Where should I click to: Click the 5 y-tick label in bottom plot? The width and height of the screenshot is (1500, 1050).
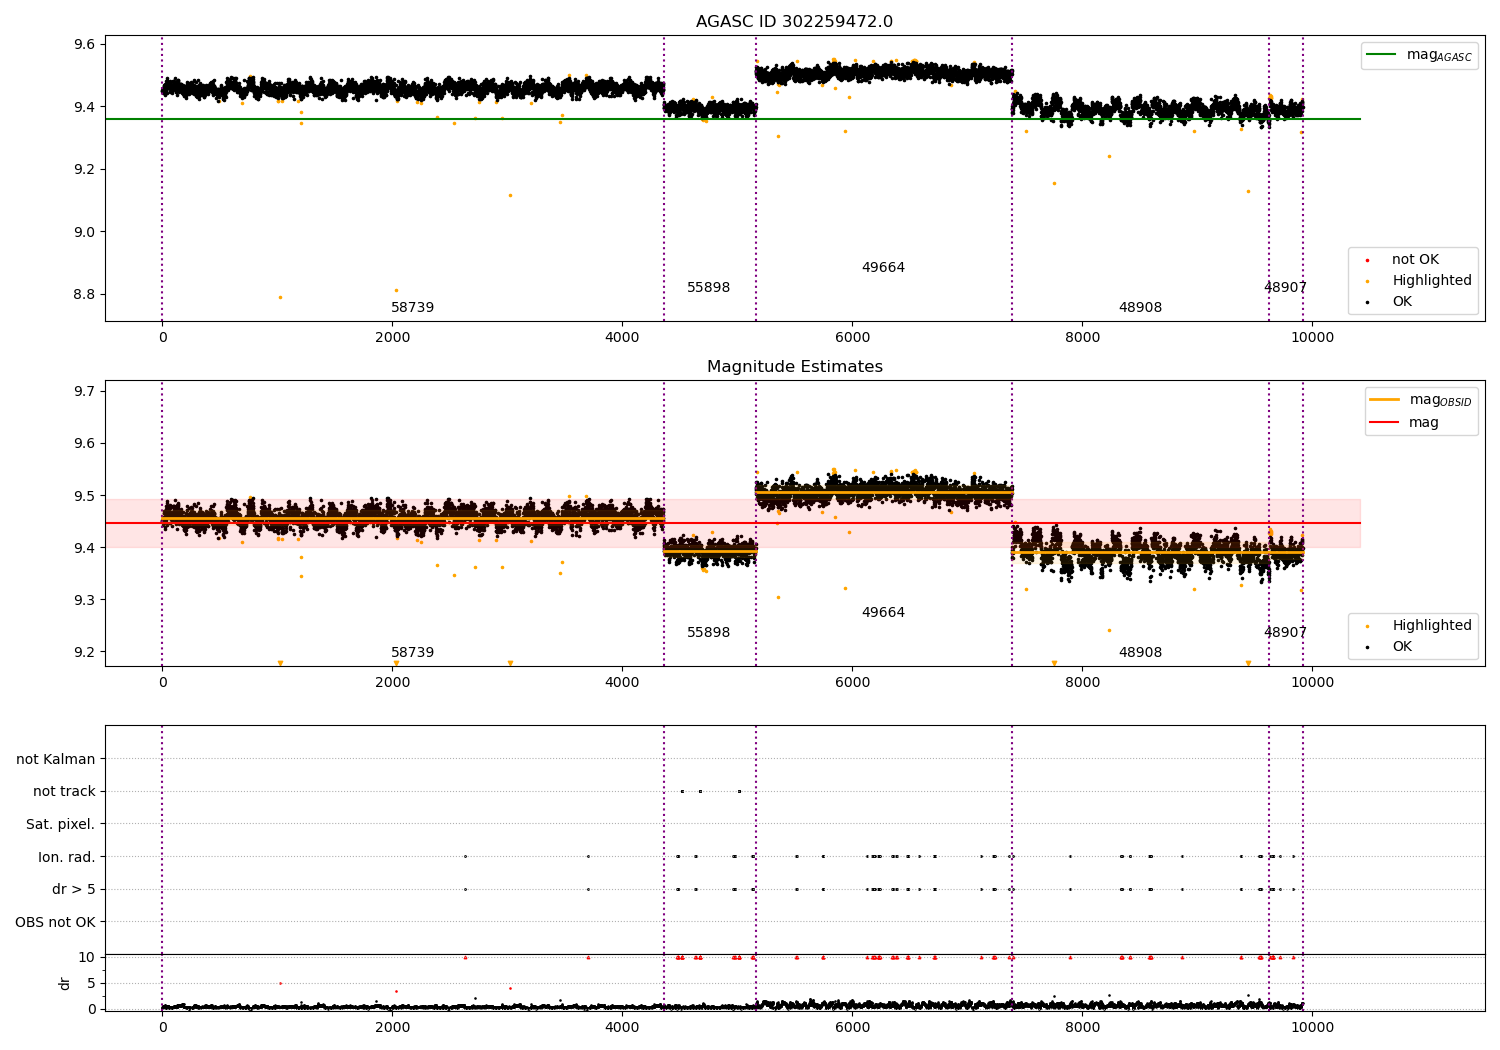(91, 984)
